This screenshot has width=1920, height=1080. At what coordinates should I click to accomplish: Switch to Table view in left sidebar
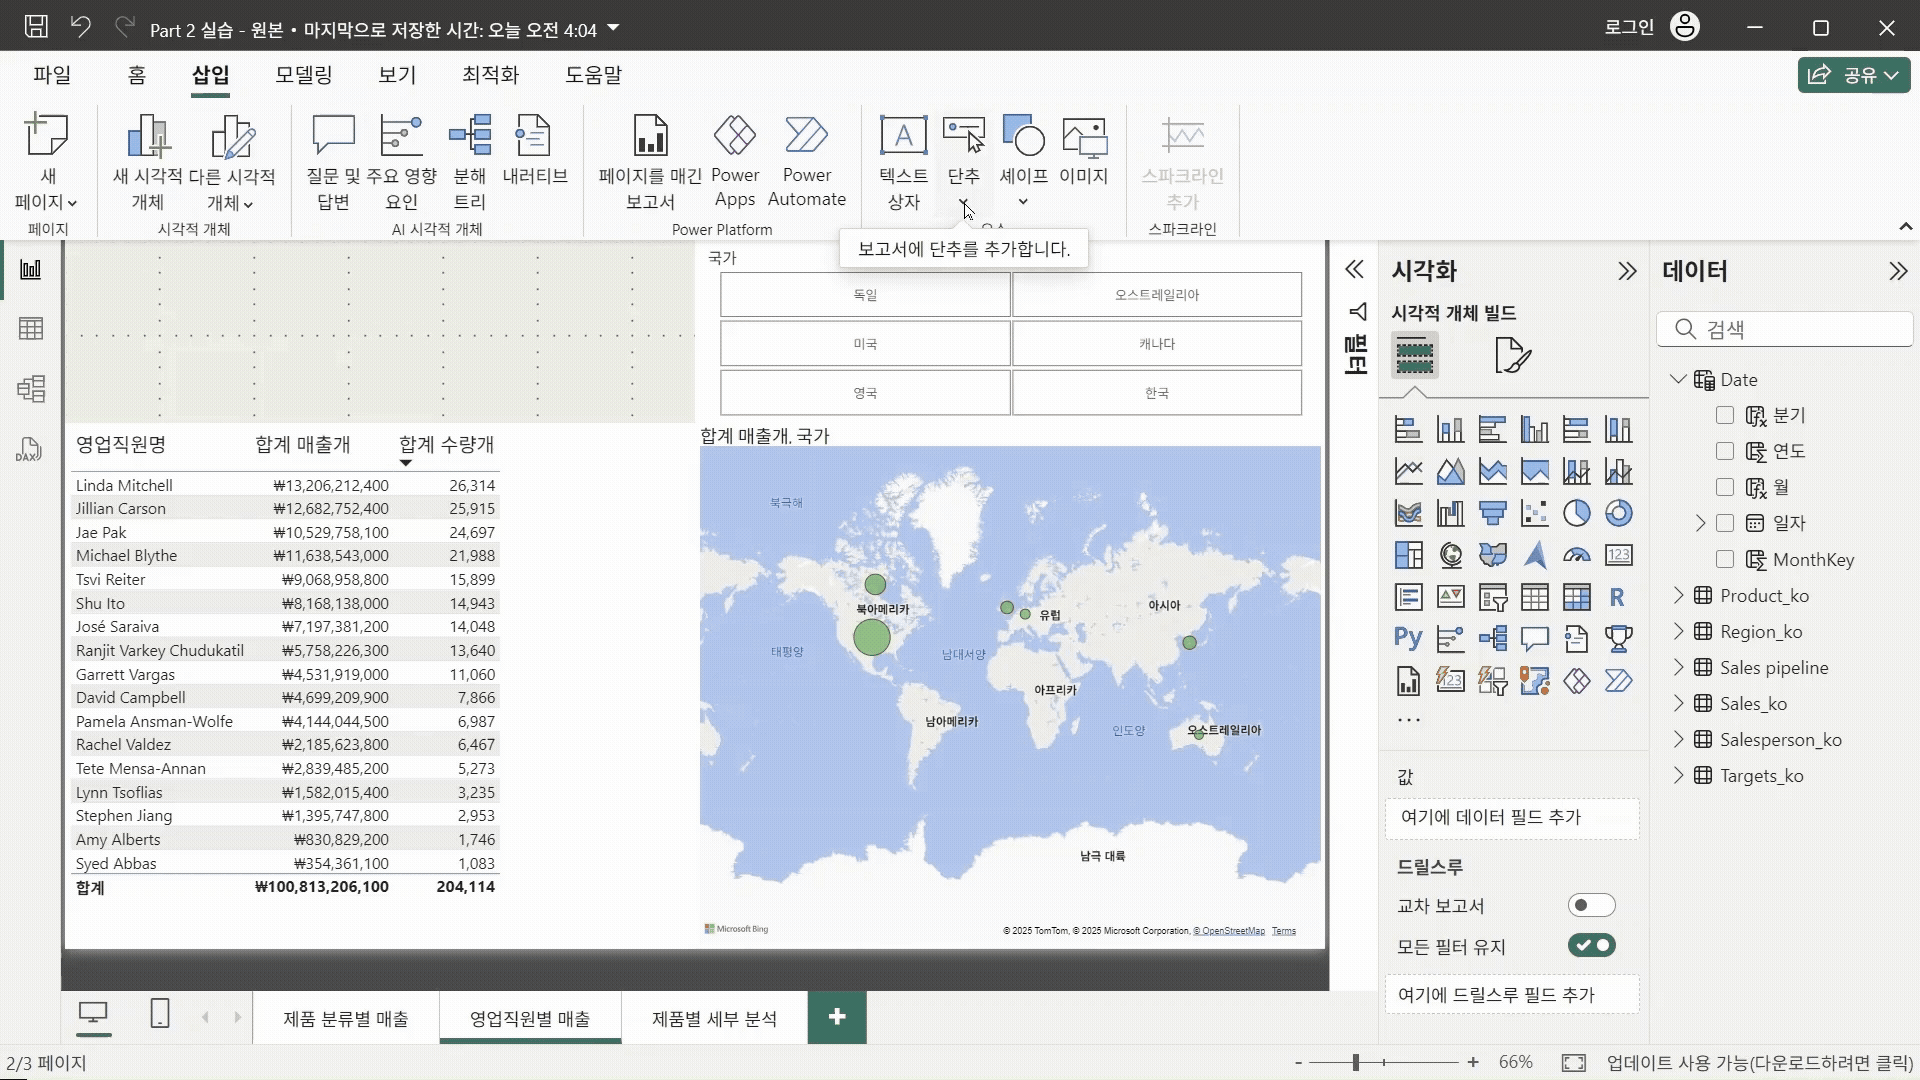(x=31, y=329)
